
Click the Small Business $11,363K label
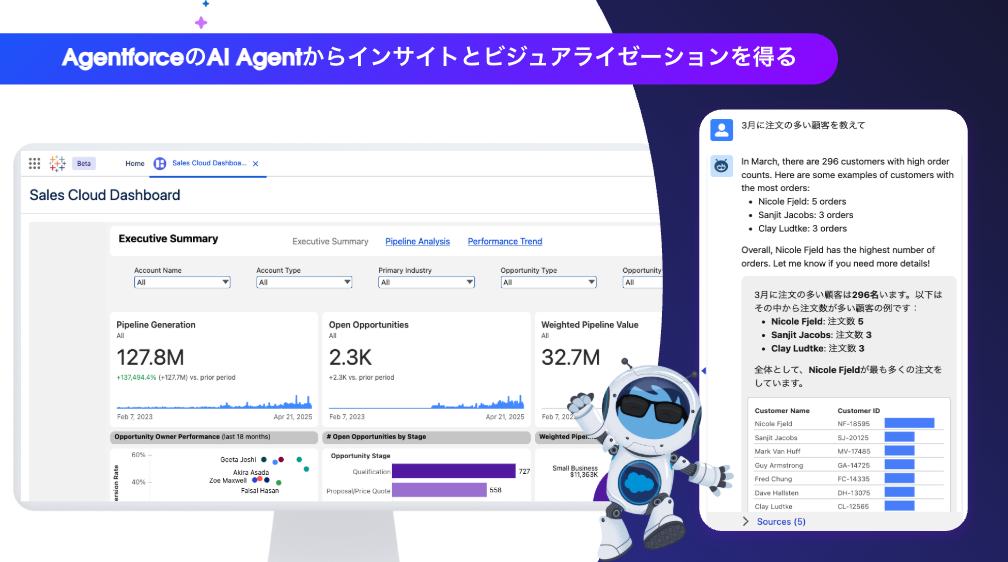pos(575,471)
